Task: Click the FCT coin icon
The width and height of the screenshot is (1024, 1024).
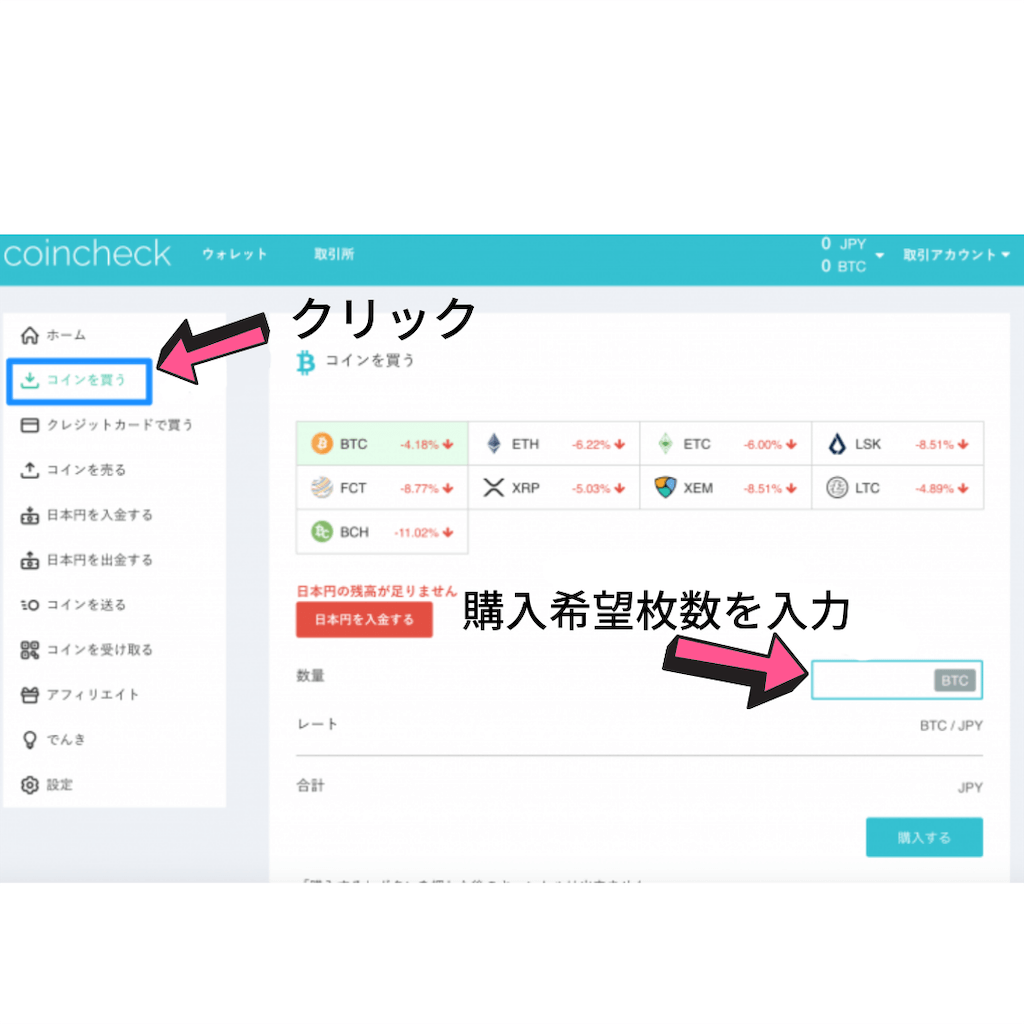Action: coord(321,487)
